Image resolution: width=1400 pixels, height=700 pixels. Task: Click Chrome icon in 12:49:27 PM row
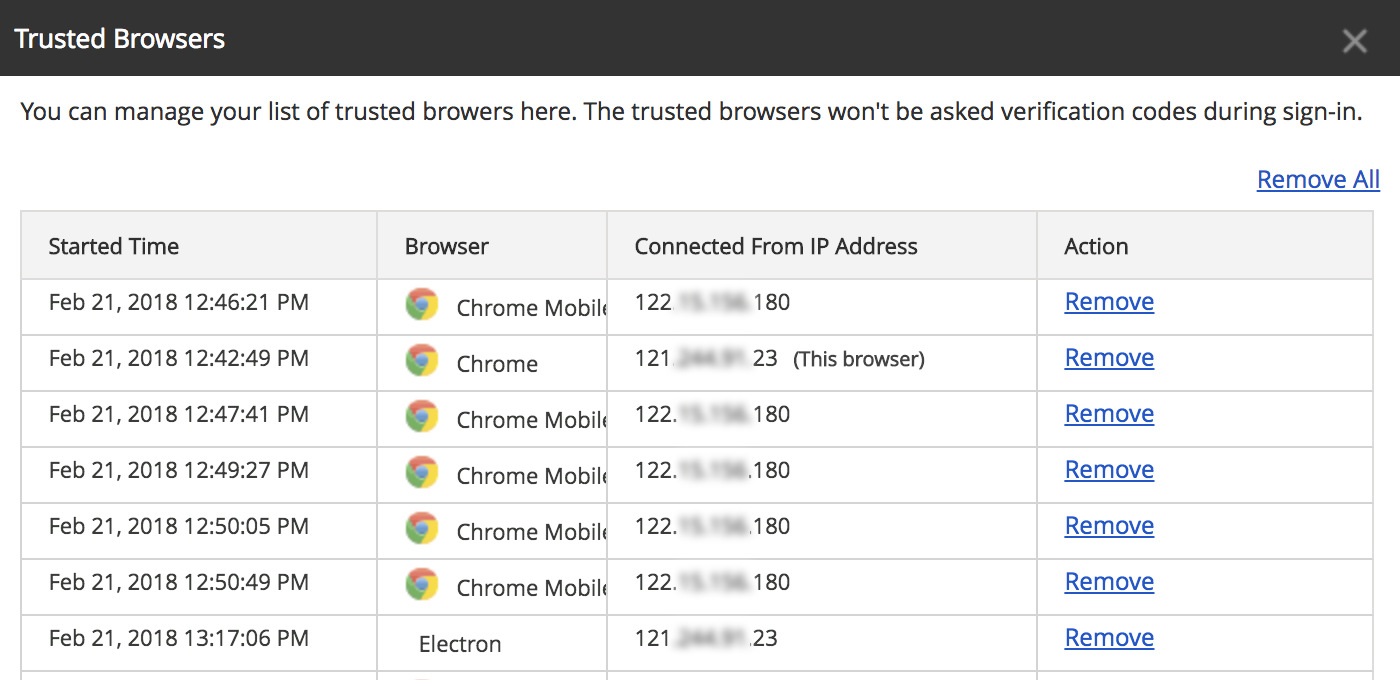coord(422,472)
